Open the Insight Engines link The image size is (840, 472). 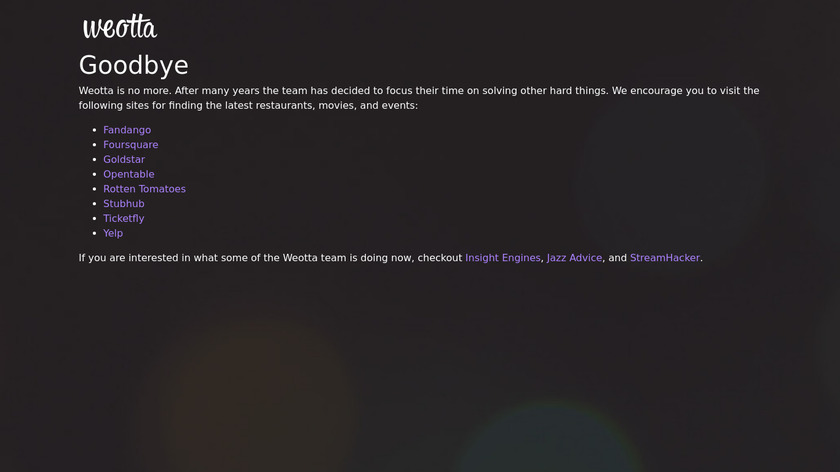pyautogui.click(x=502, y=258)
